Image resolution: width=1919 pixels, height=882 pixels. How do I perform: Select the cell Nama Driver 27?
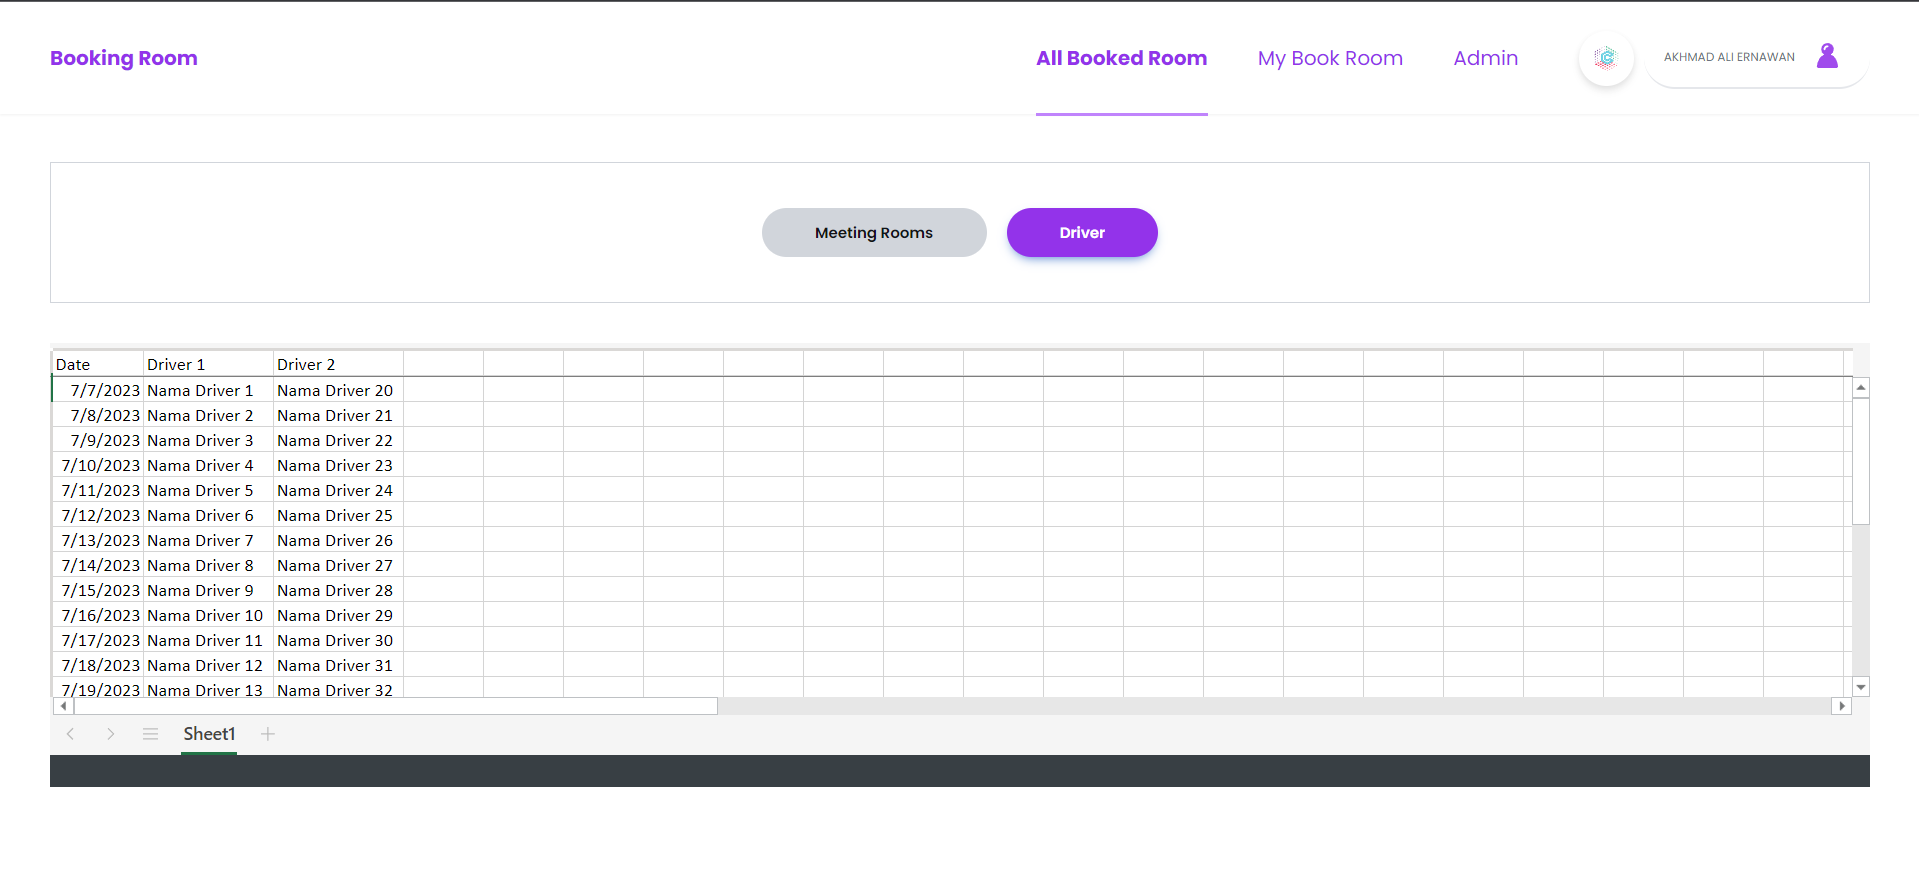(338, 565)
